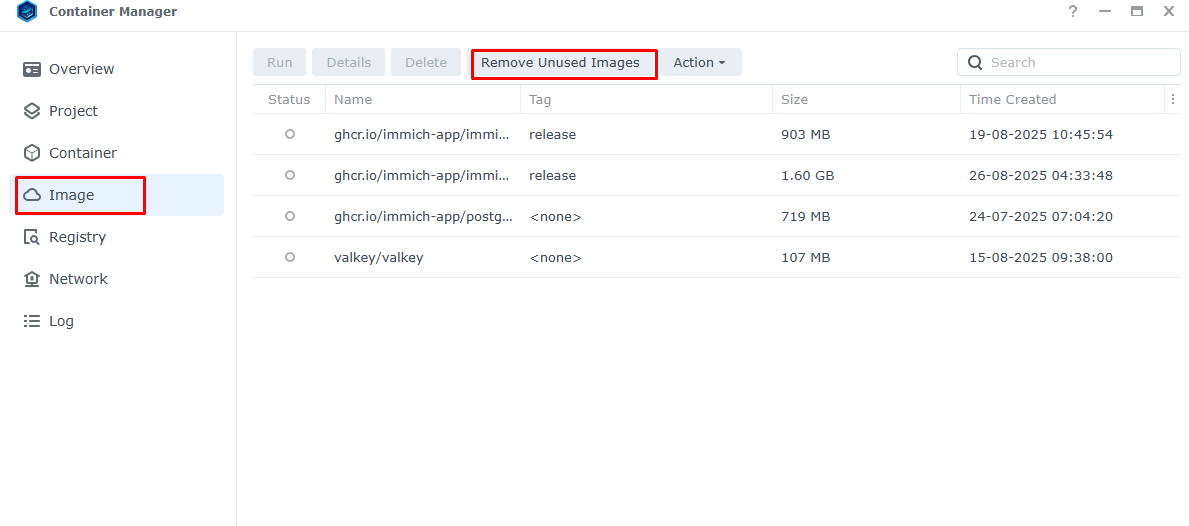Open column options via three-dot header menu
Image resolution: width=1189 pixels, height=526 pixels.
pos(1172,99)
